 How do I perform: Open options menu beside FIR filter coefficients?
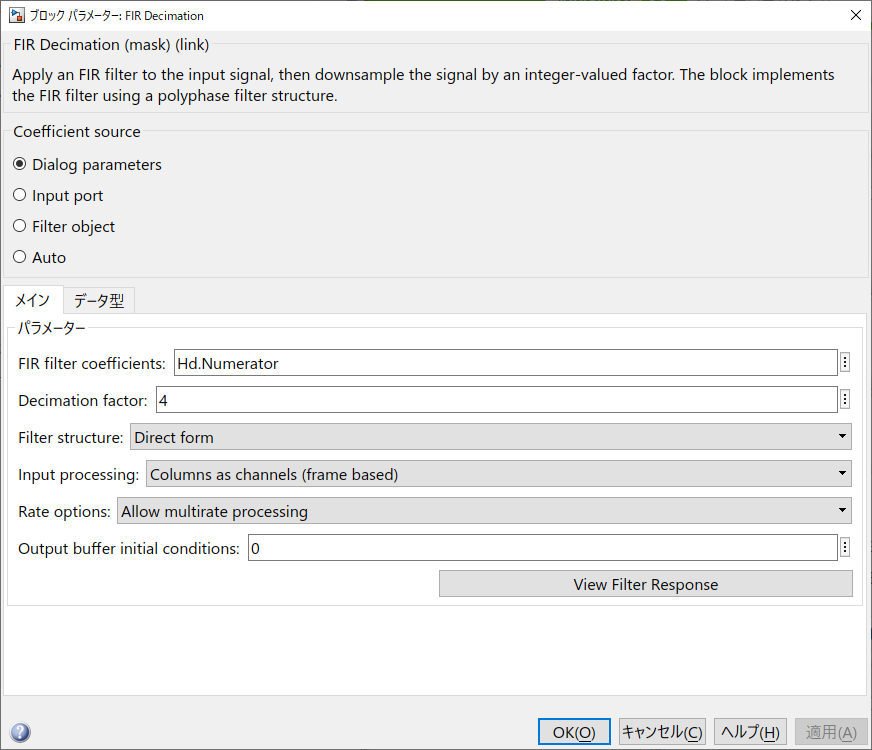845,362
